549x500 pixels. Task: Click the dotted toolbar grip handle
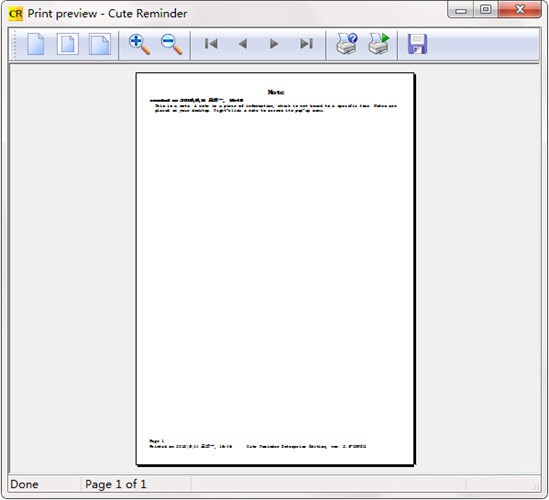(14, 44)
